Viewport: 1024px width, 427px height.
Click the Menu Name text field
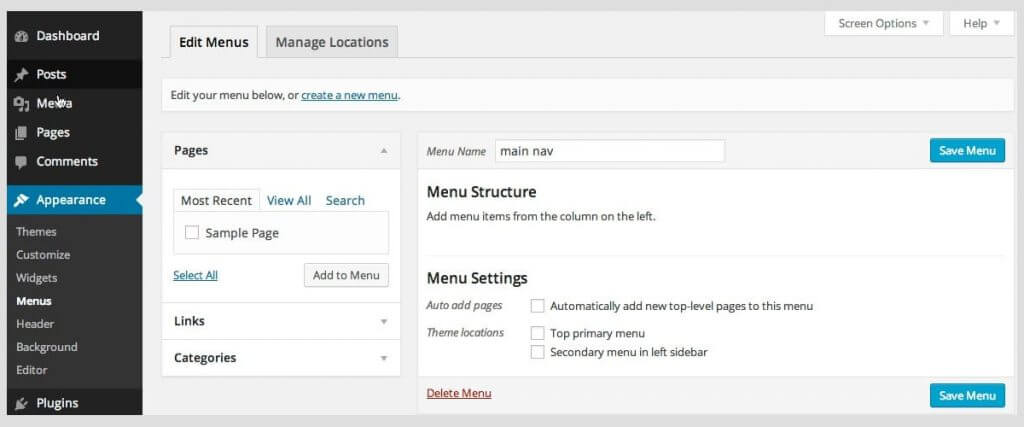(x=609, y=151)
